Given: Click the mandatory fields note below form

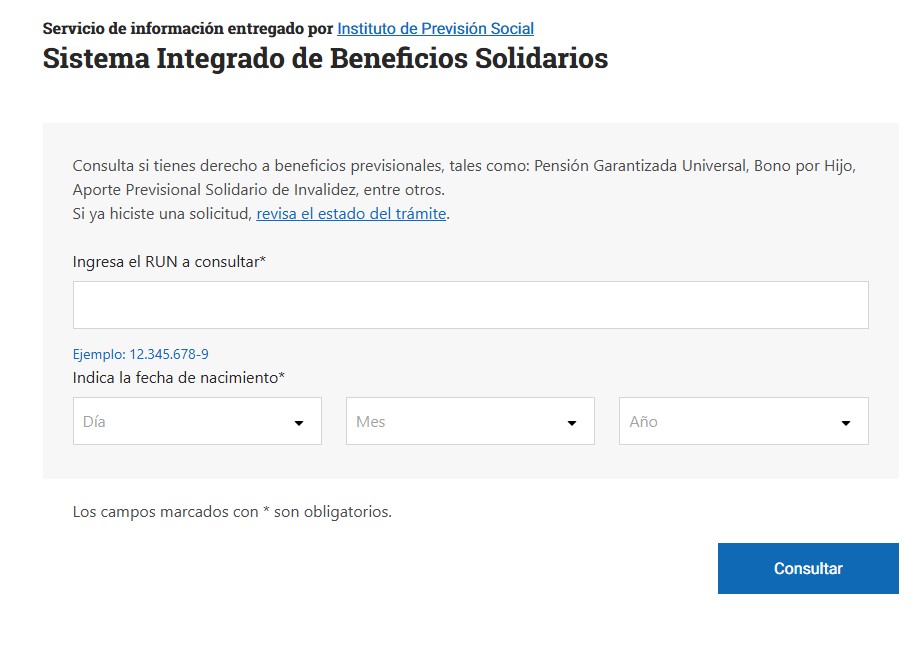Looking at the screenshot, I should (232, 512).
